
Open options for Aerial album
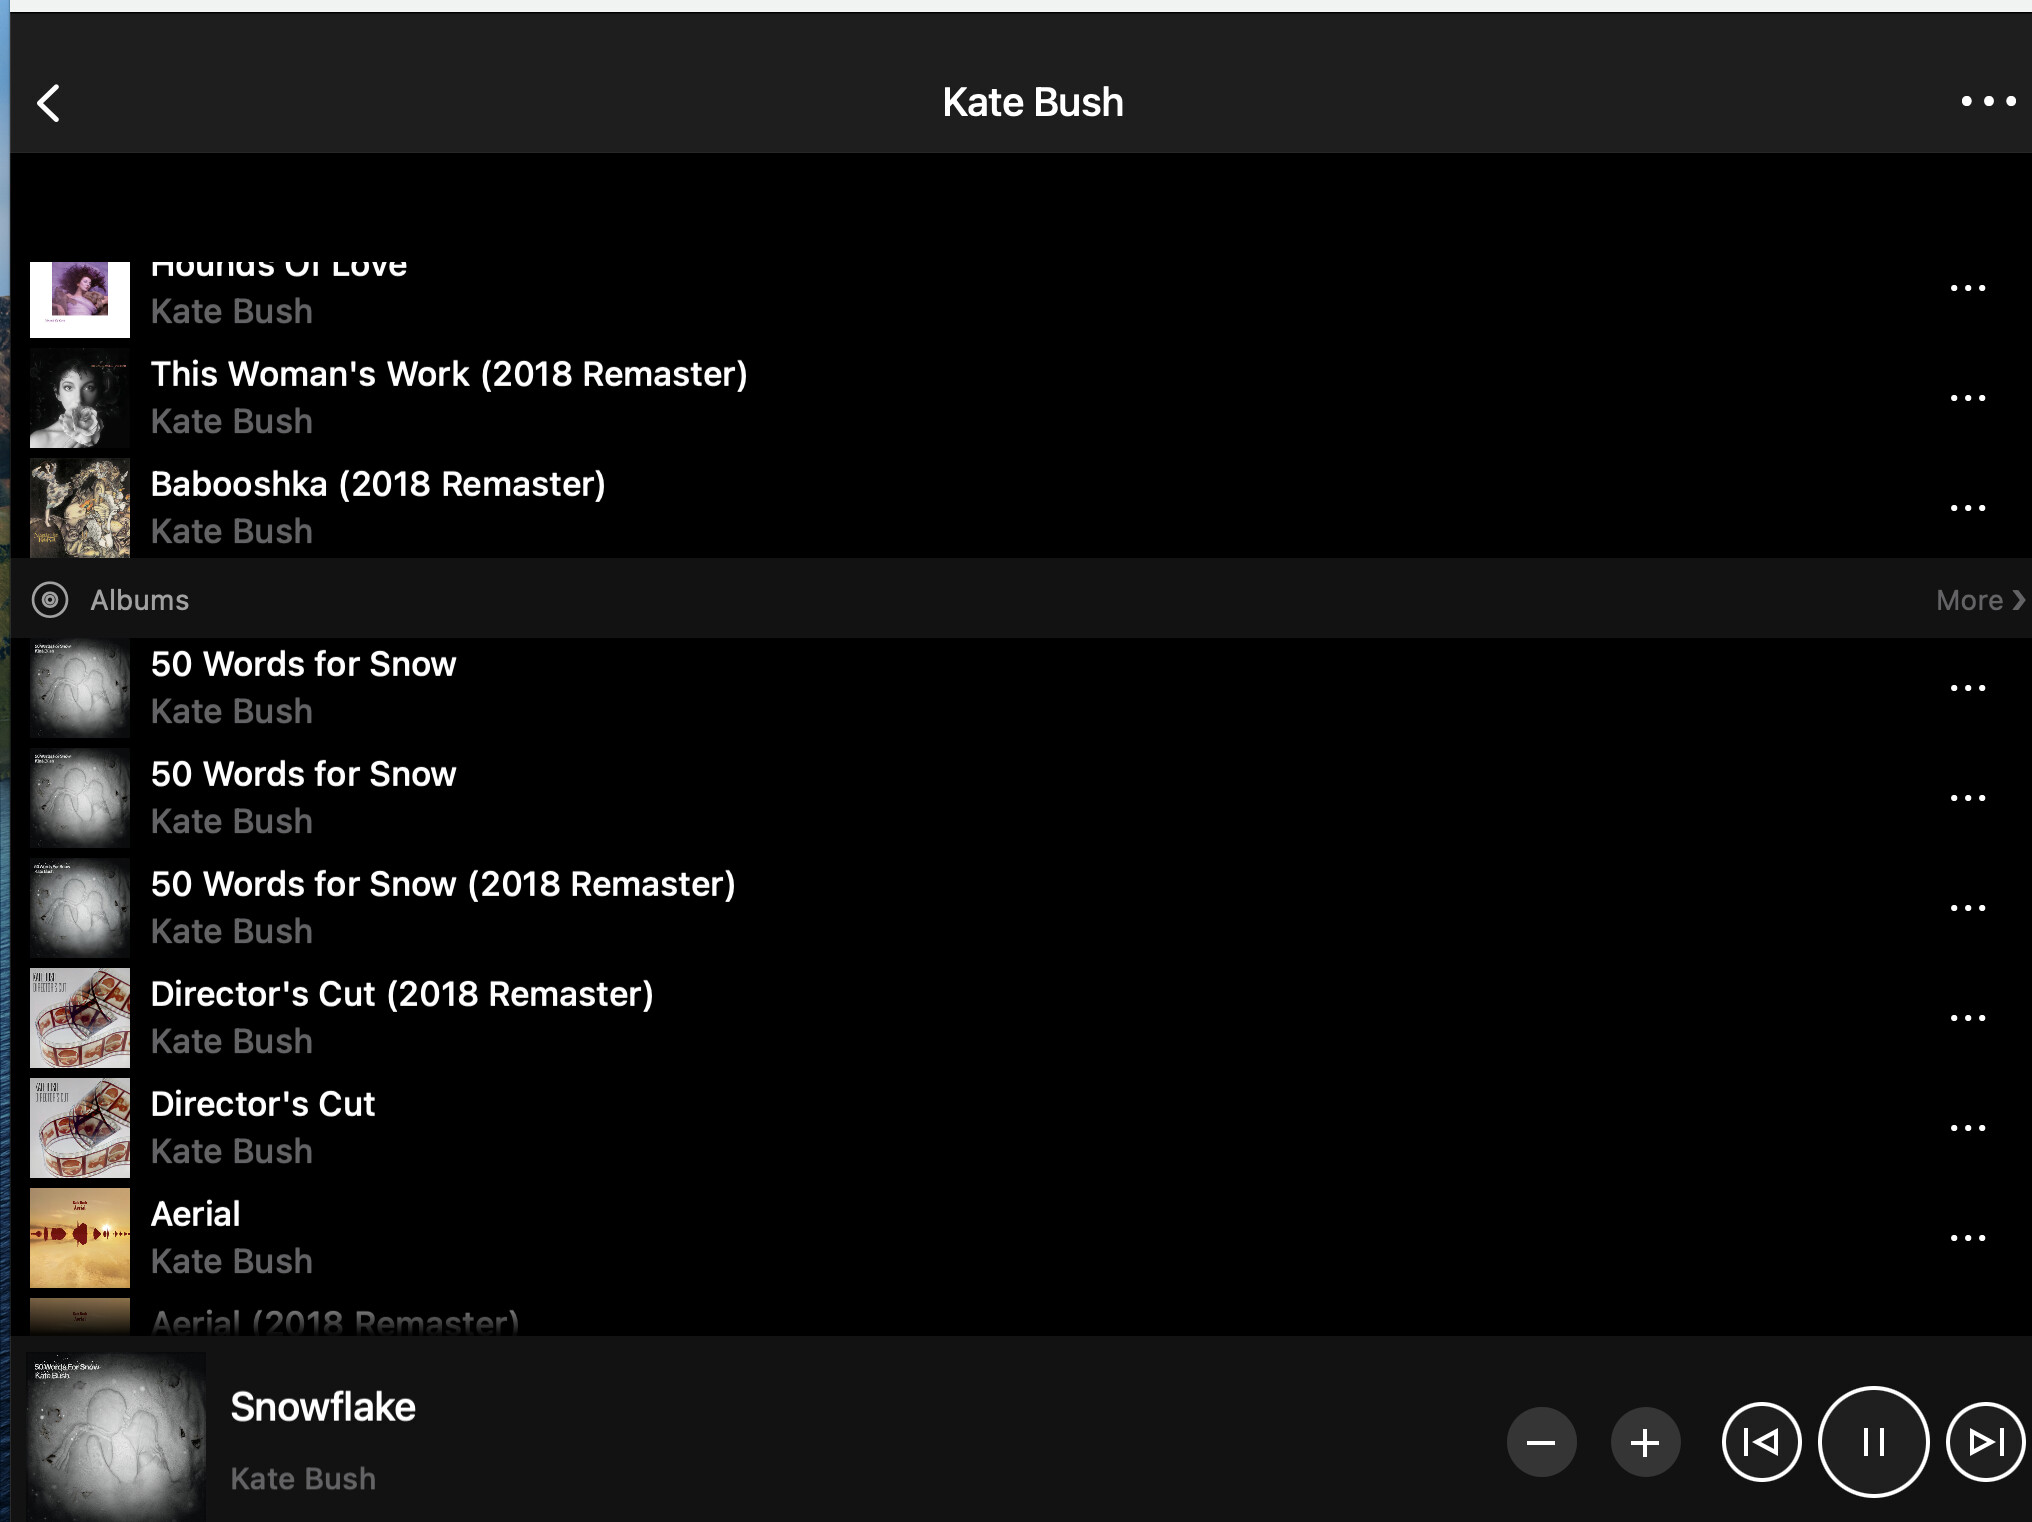coord(1967,1238)
